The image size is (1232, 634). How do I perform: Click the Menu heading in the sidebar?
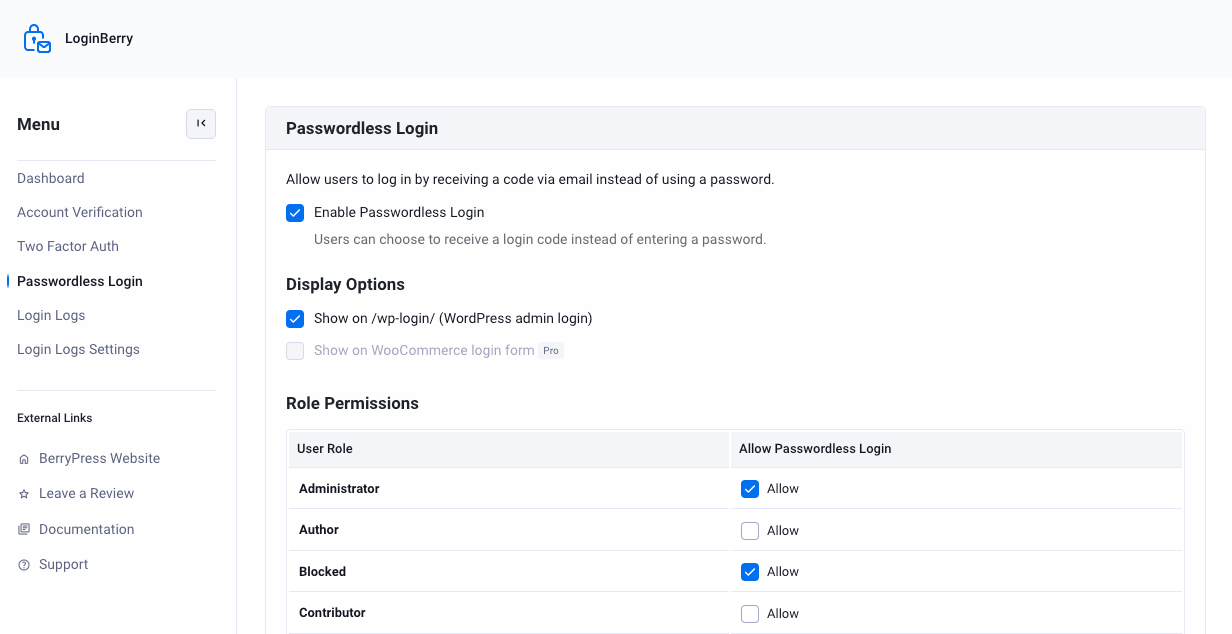click(39, 125)
